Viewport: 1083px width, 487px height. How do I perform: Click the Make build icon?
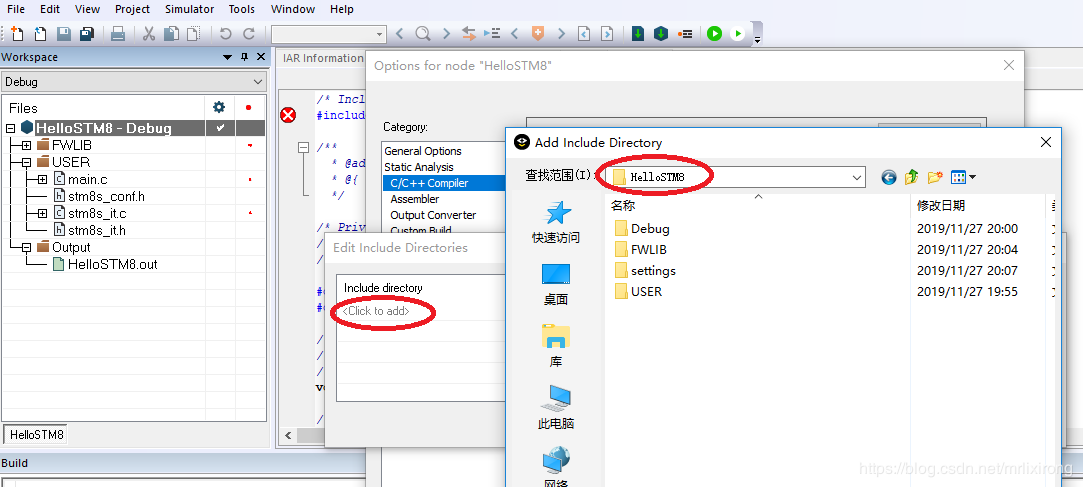click(x=661, y=33)
